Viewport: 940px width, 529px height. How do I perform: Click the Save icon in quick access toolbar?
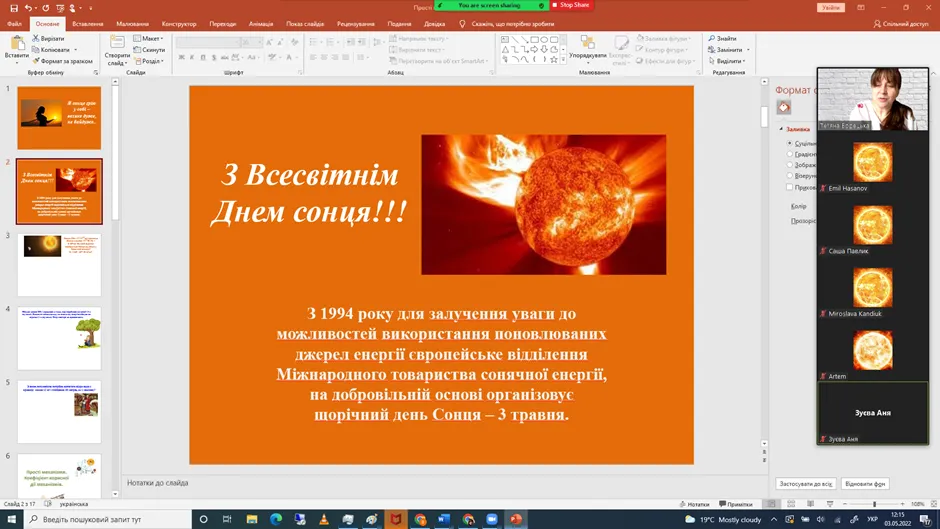[x=14, y=7]
